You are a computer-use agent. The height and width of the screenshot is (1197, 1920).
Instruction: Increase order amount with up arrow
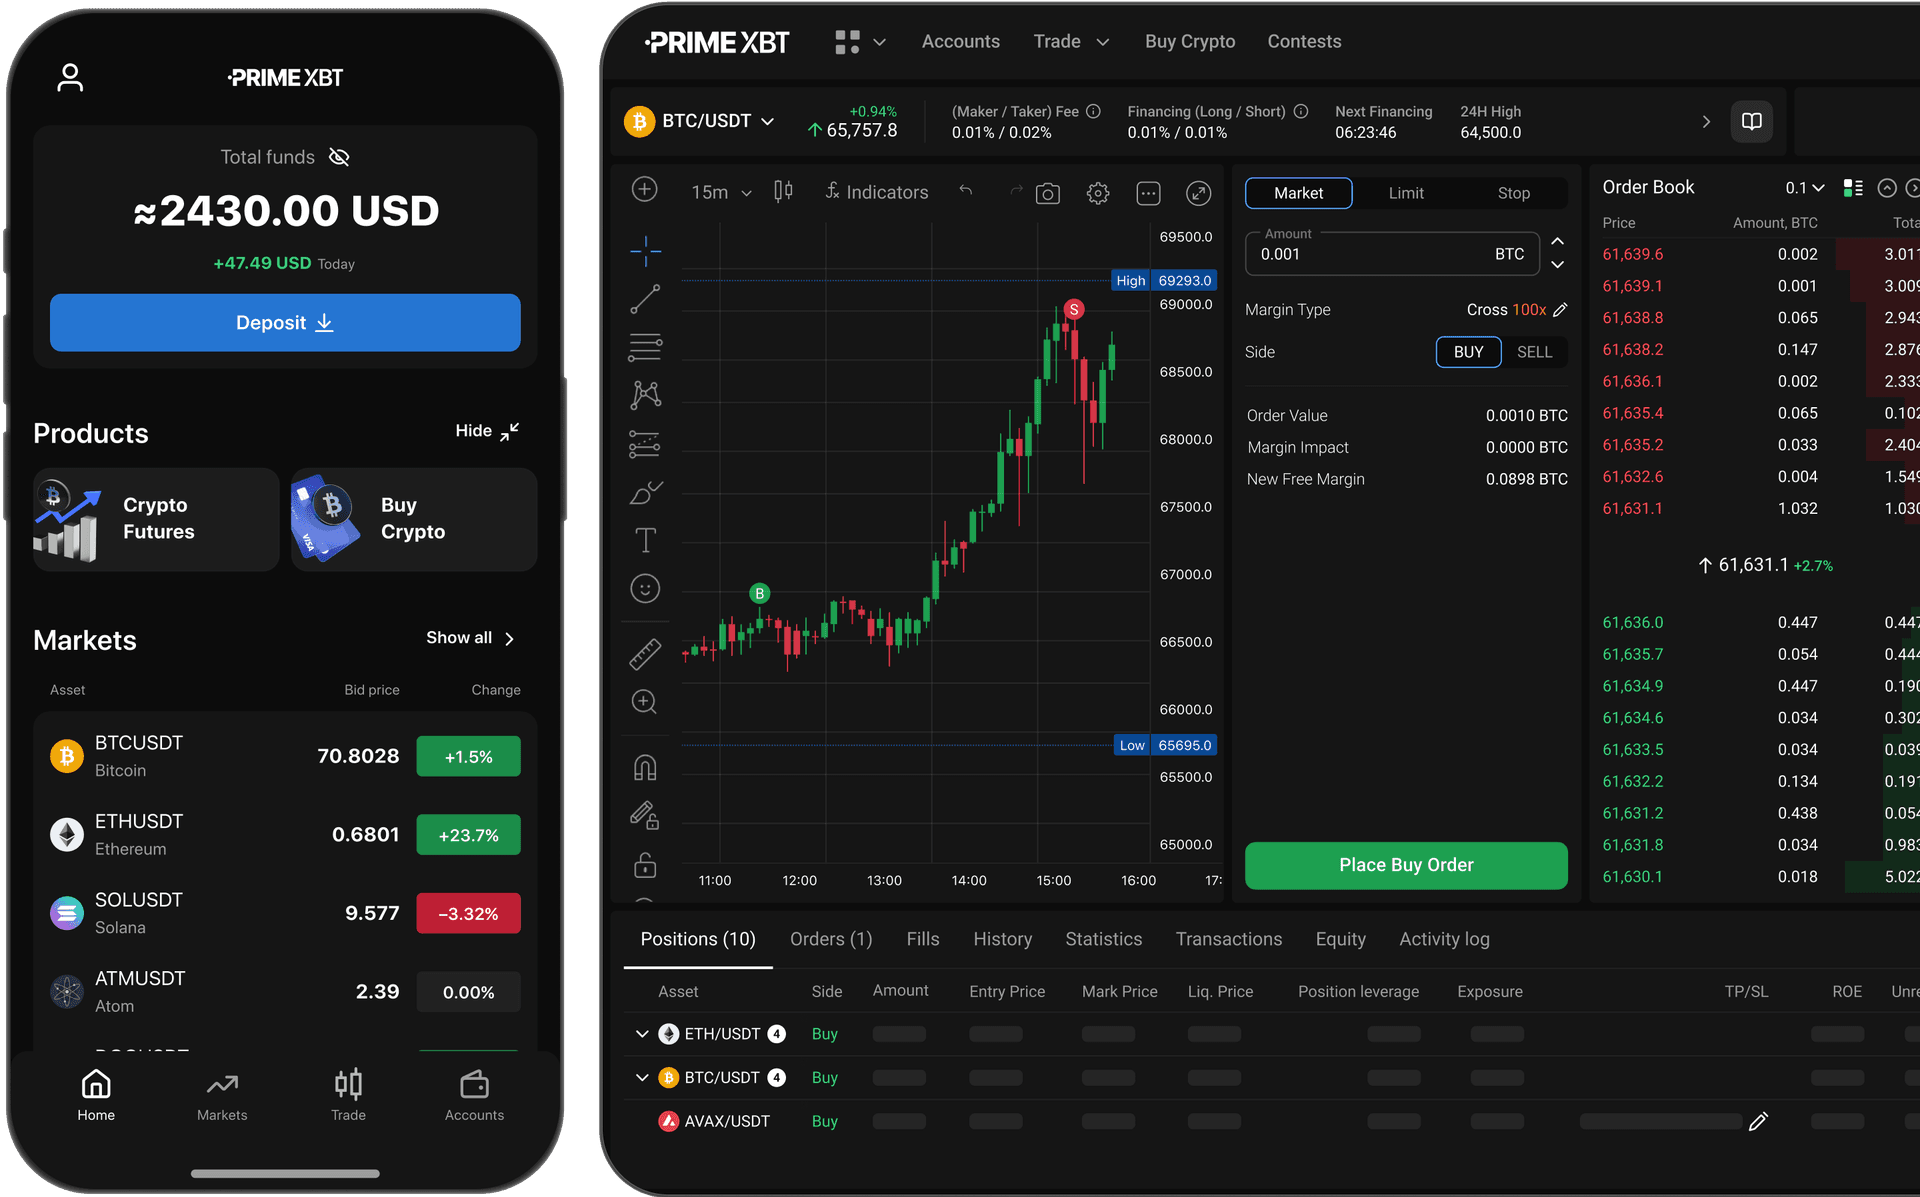click(x=1557, y=241)
